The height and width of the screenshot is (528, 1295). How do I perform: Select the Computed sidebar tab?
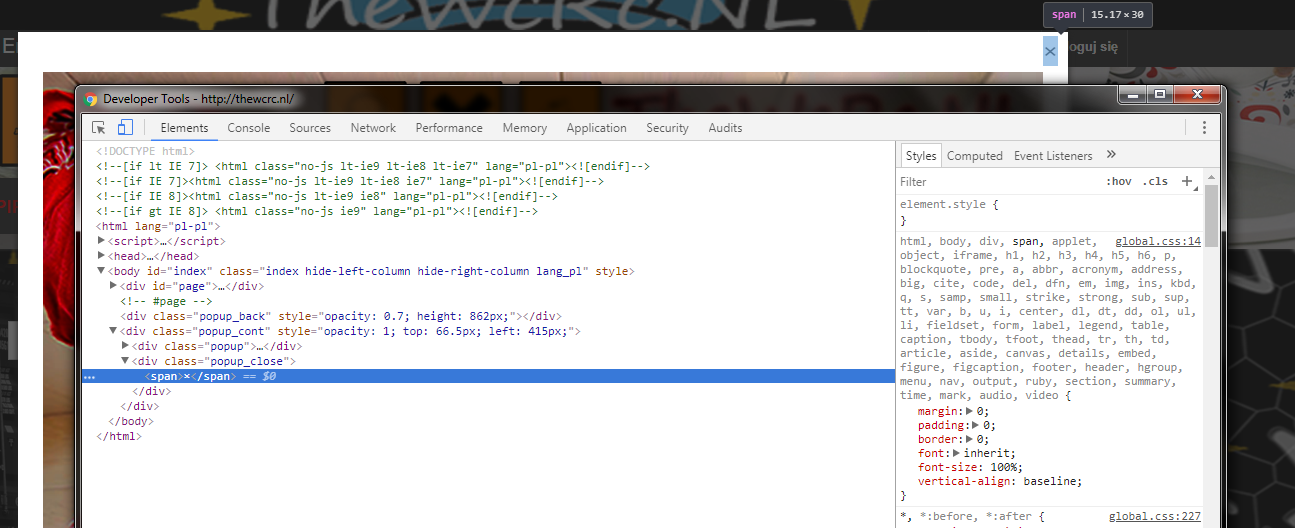[x=975, y=156]
